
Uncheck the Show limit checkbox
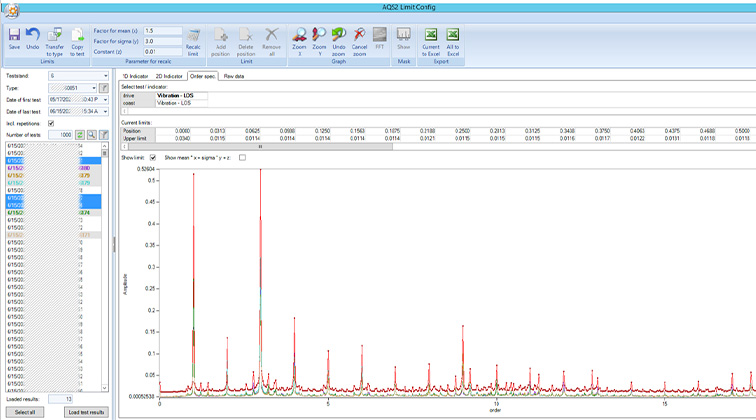pos(153,158)
